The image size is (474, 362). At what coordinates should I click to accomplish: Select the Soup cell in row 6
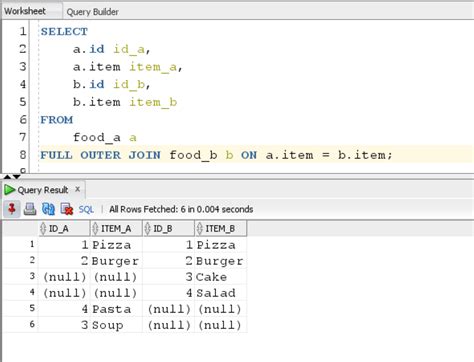click(x=116, y=325)
